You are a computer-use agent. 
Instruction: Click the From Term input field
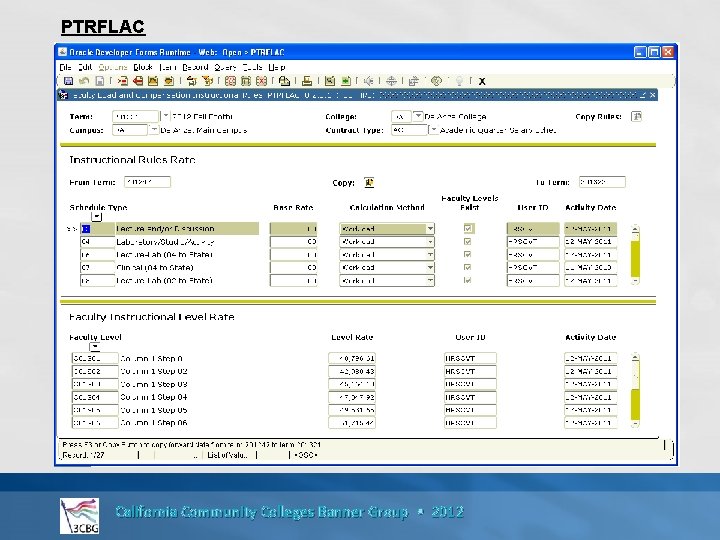147,182
